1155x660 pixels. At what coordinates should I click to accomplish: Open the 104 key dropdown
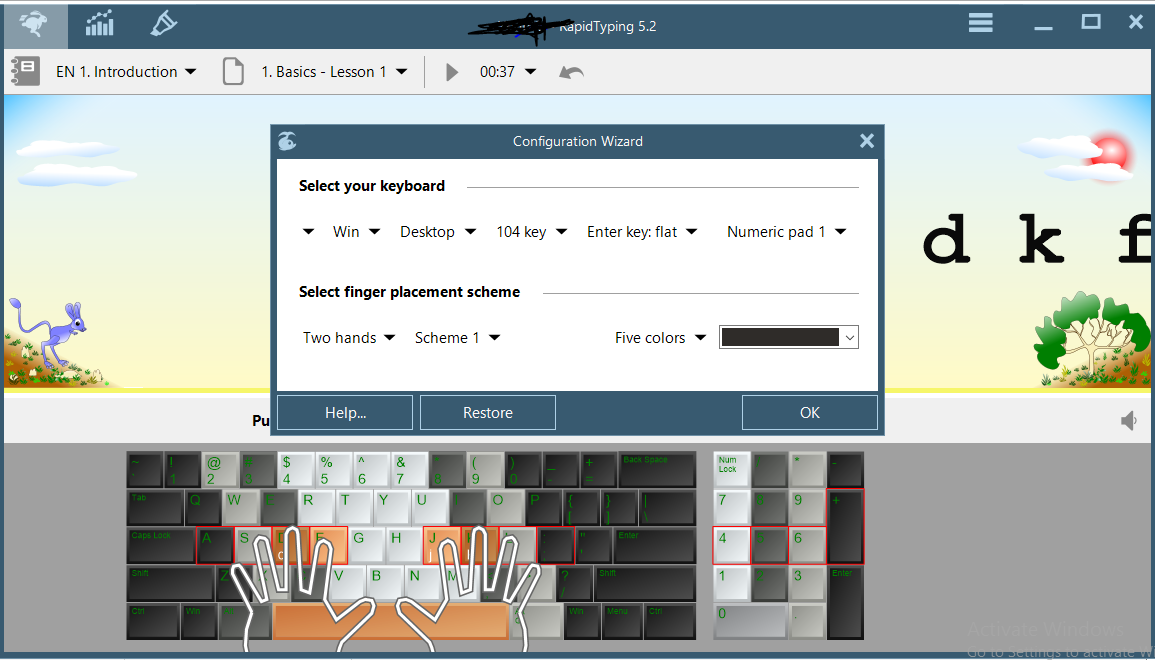coord(531,232)
